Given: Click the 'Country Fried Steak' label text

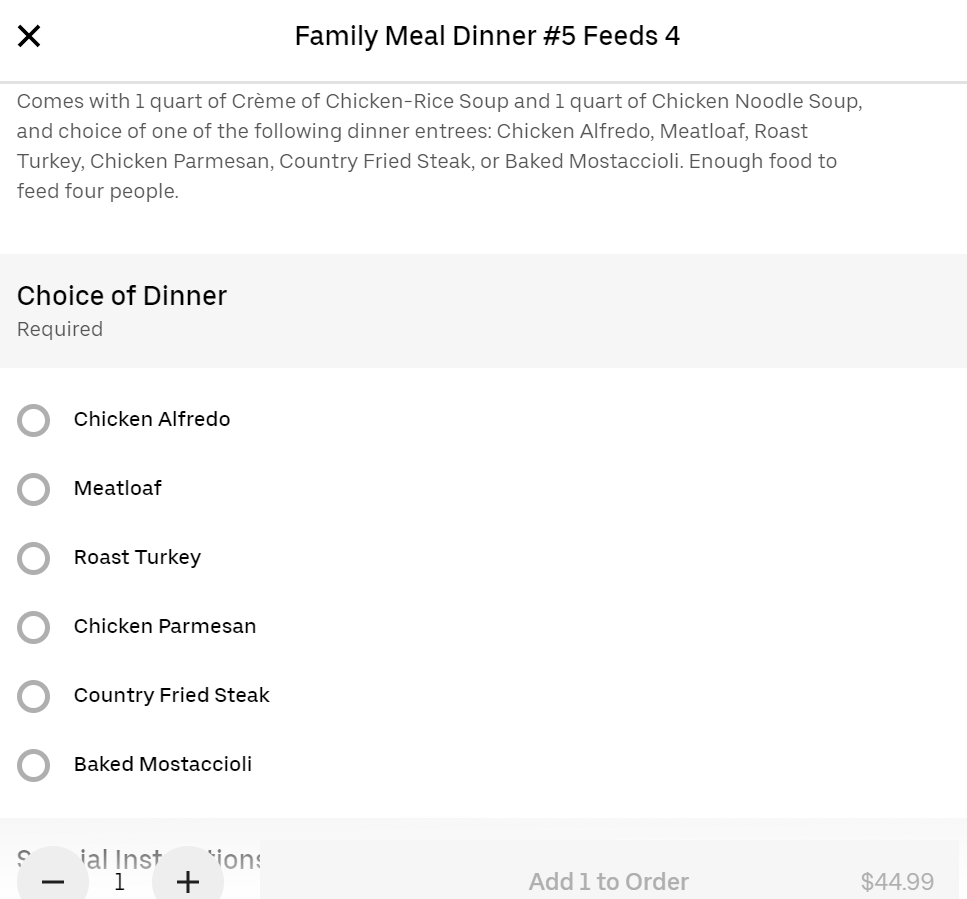Looking at the screenshot, I should click(x=172, y=695).
